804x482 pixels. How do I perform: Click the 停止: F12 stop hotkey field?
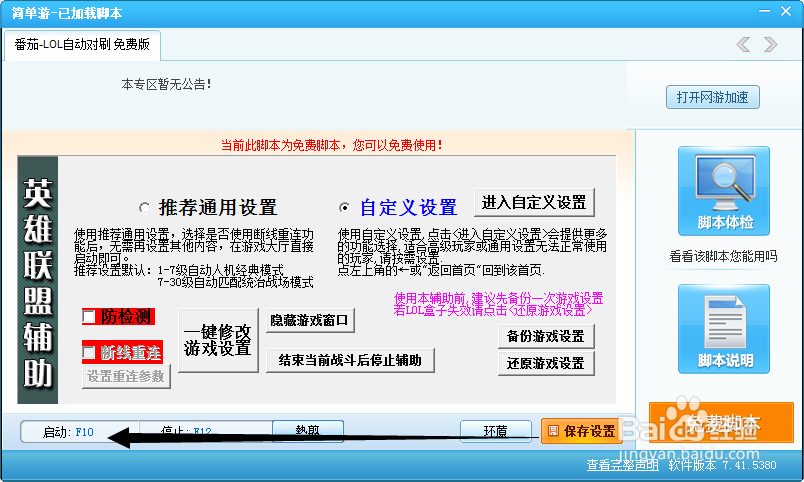pyautogui.click(x=206, y=432)
